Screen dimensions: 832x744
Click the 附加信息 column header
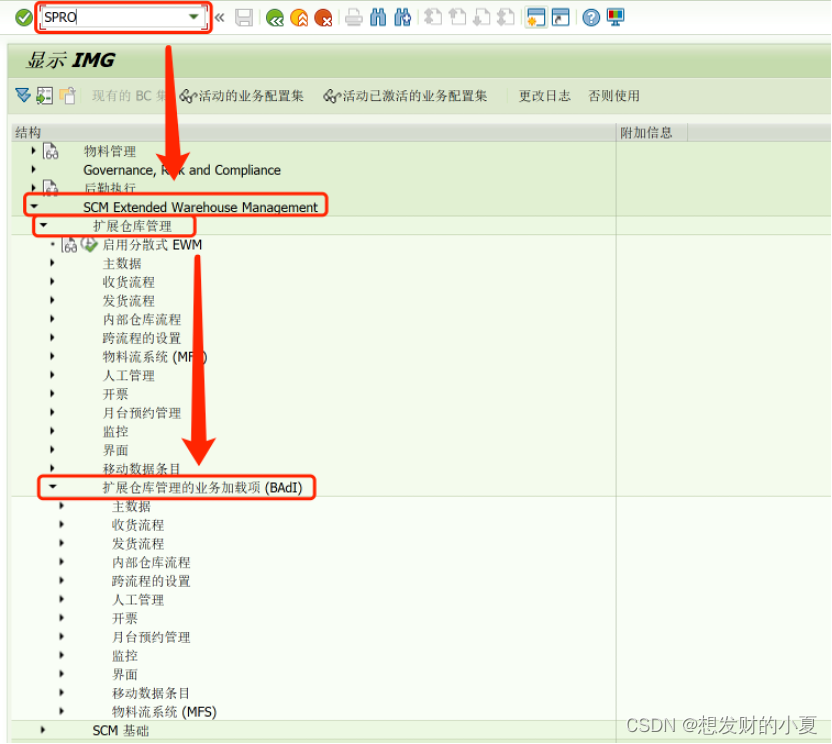pos(653,132)
